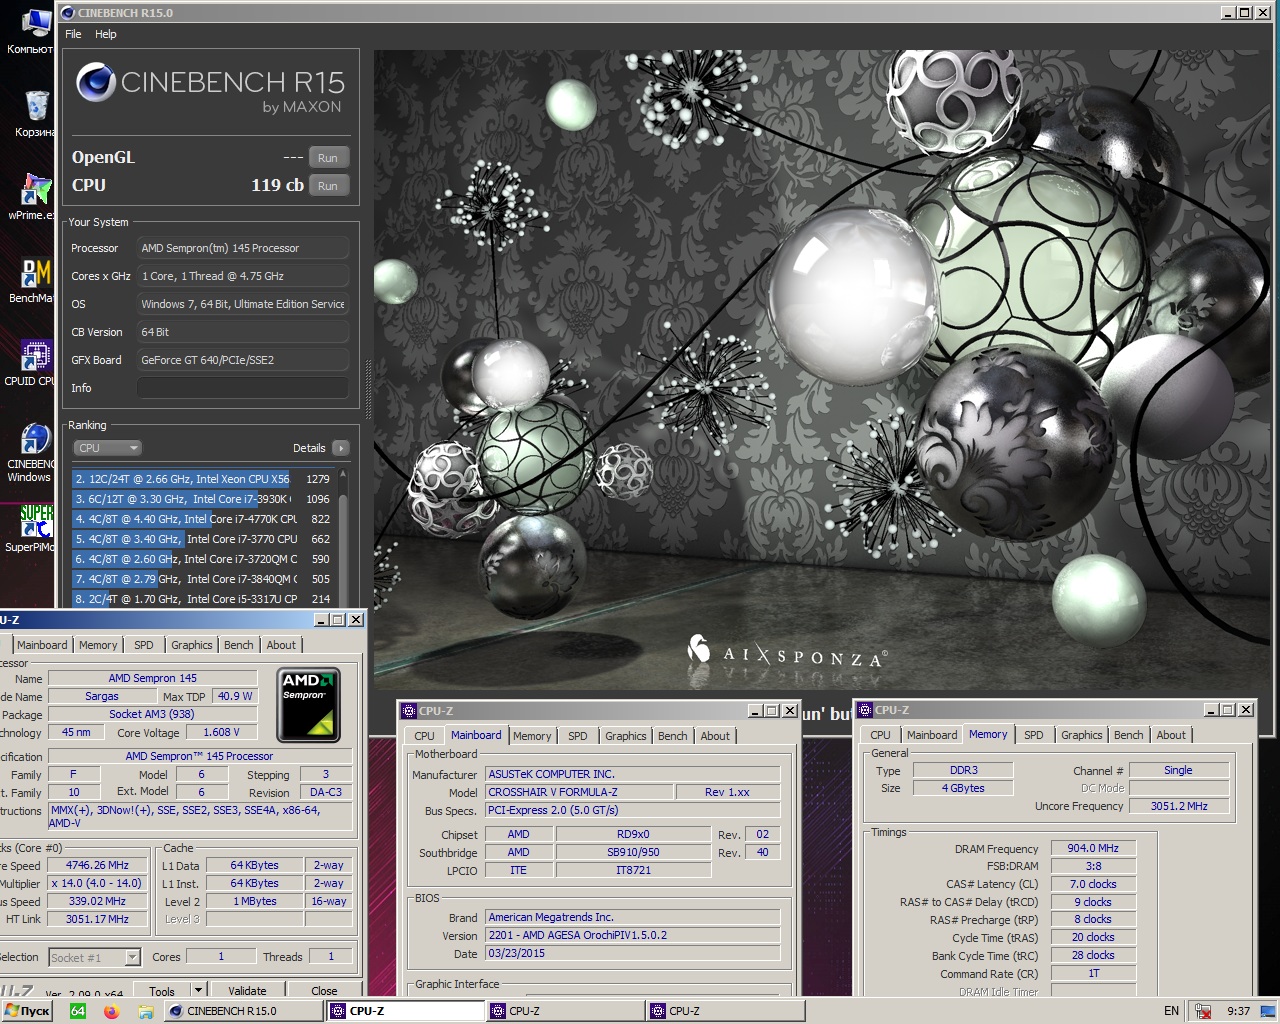Click the Core Voltage value 1.608 V
Image resolution: width=1280 pixels, height=1024 pixels.
coord(221,732)
